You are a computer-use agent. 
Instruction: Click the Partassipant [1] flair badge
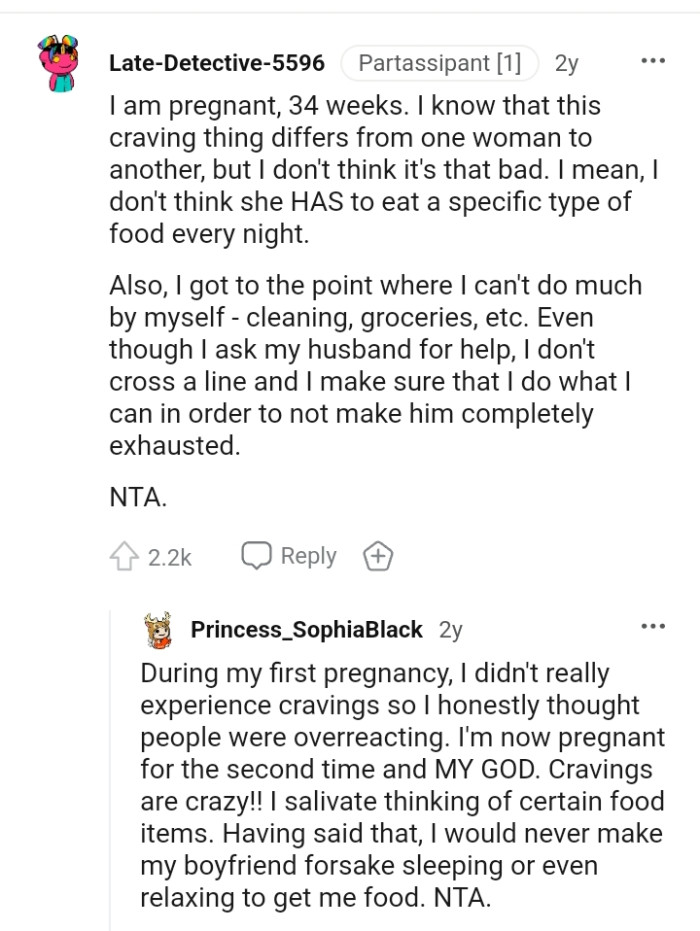[440, 62]
